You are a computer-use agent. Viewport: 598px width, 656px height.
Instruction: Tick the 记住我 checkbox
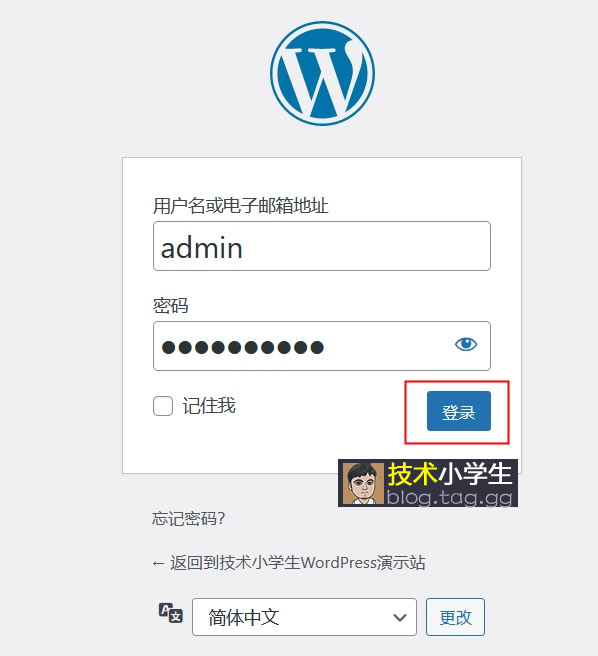click(163, 406)
